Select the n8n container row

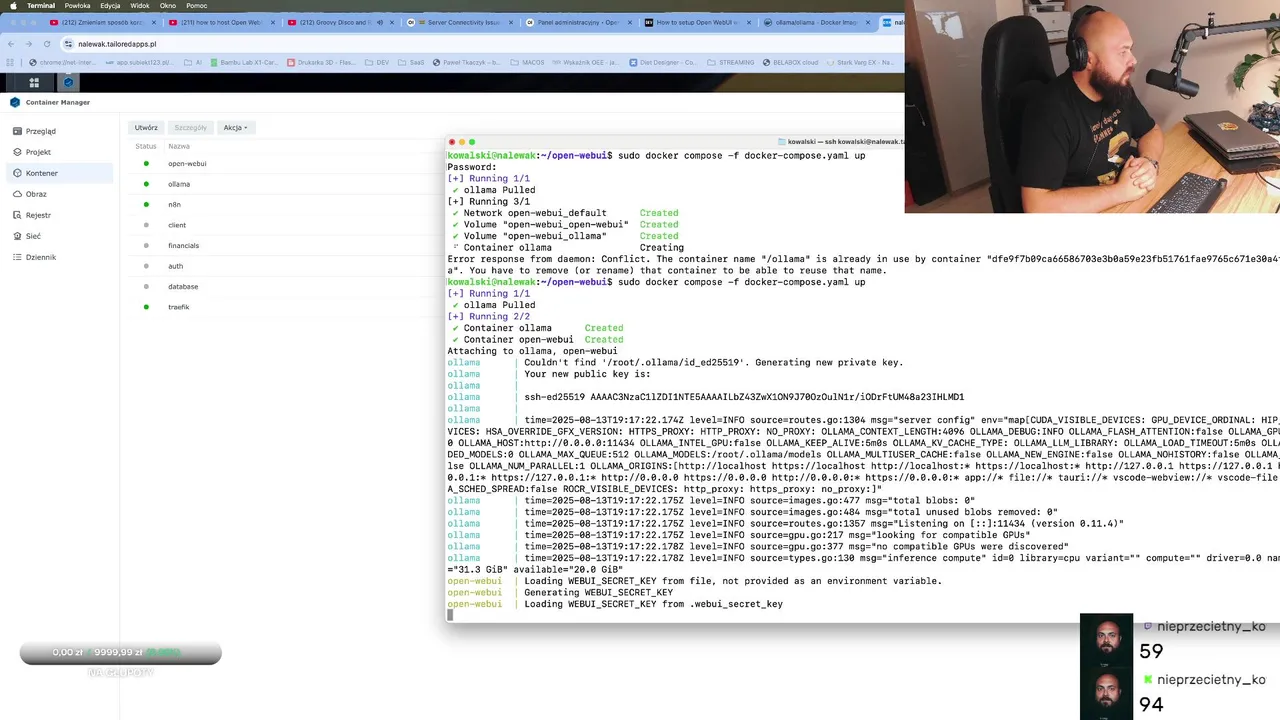(x=288, y=205)
